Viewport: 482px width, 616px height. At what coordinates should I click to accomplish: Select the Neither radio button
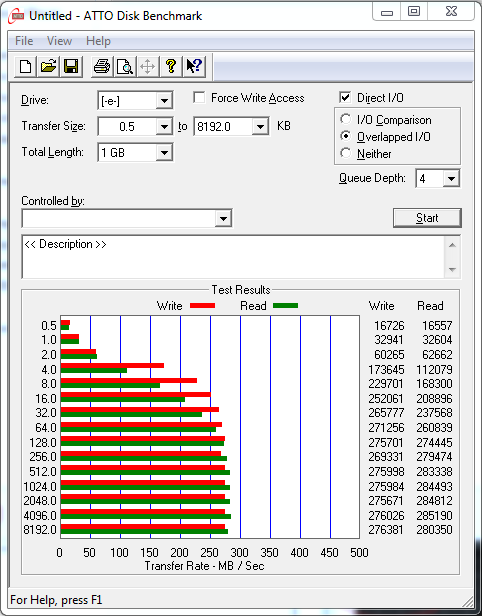click(345, 153)
